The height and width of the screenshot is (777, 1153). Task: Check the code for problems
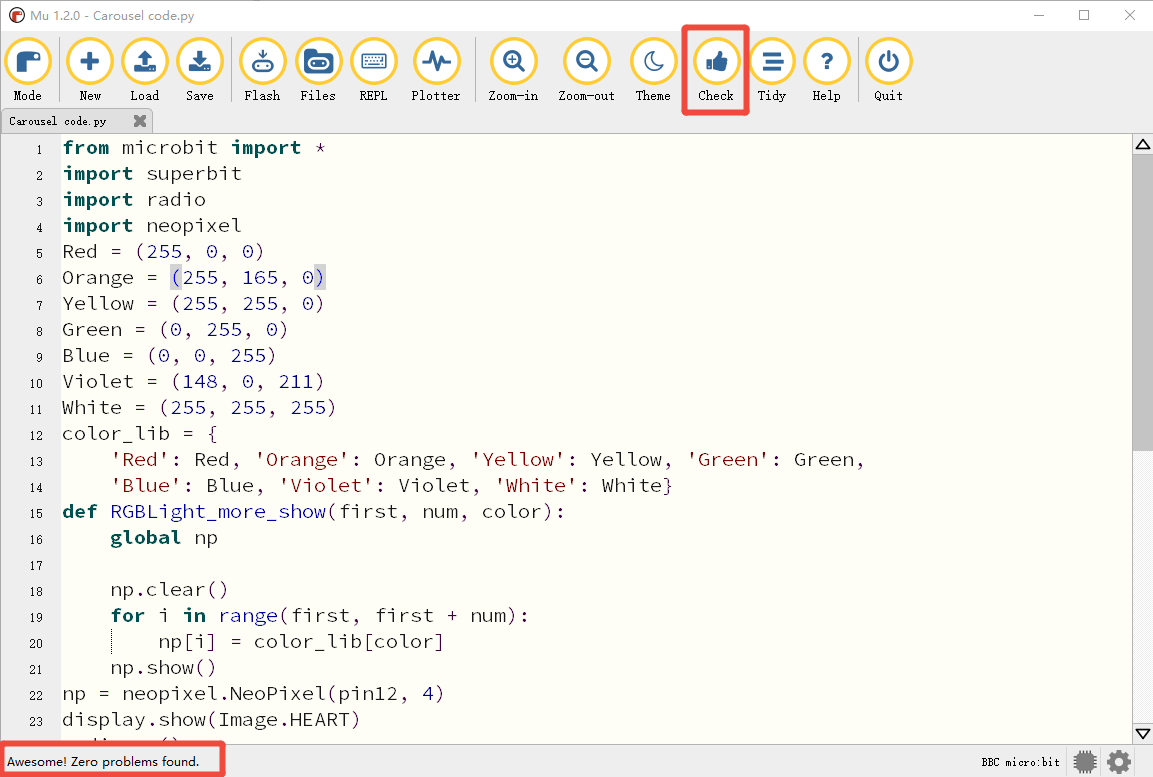715,71
